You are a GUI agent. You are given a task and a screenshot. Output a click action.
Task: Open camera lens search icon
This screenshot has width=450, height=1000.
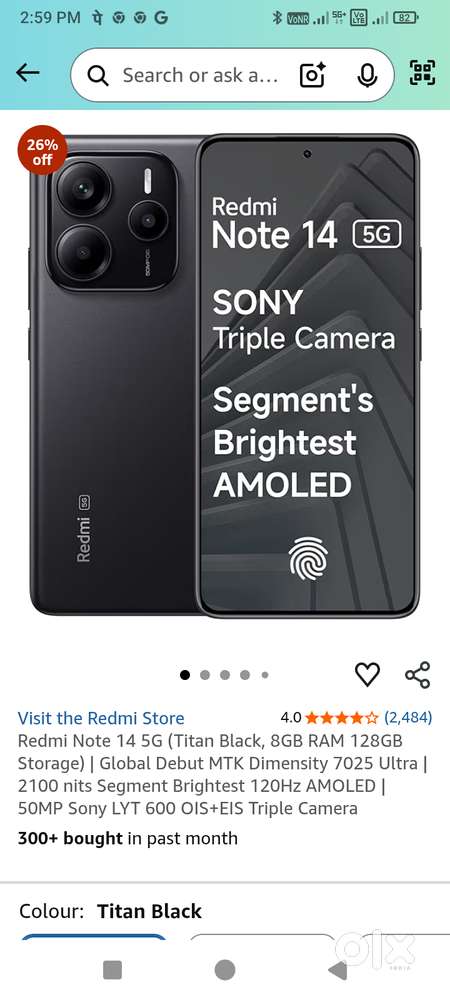pyautogui.click(x=312, y=75)
